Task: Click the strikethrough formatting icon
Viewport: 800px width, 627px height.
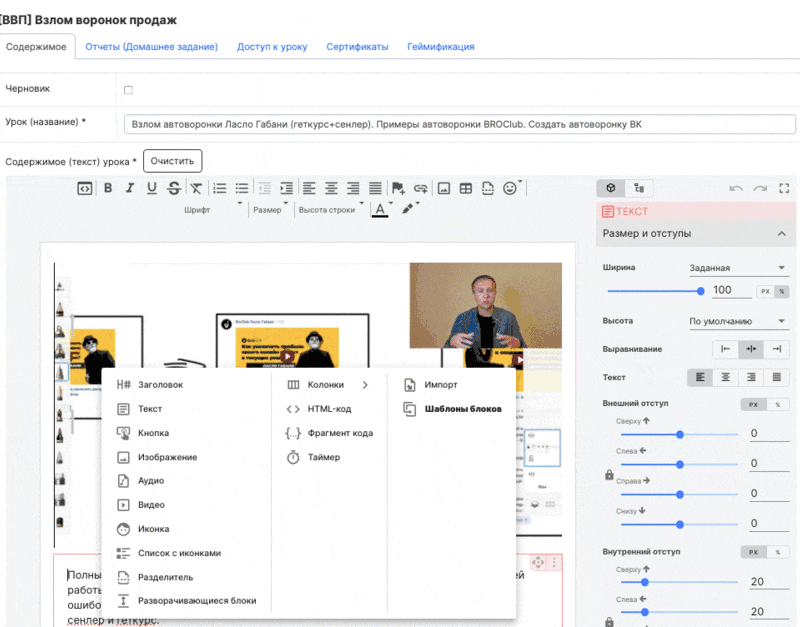Action: pyautogui.click(x=174, y=188)
